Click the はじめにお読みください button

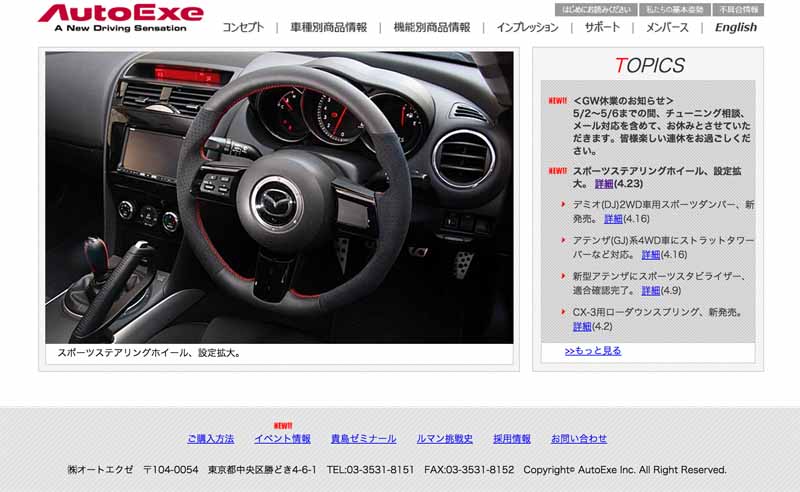pyautogui.click(x=596, y=10)
